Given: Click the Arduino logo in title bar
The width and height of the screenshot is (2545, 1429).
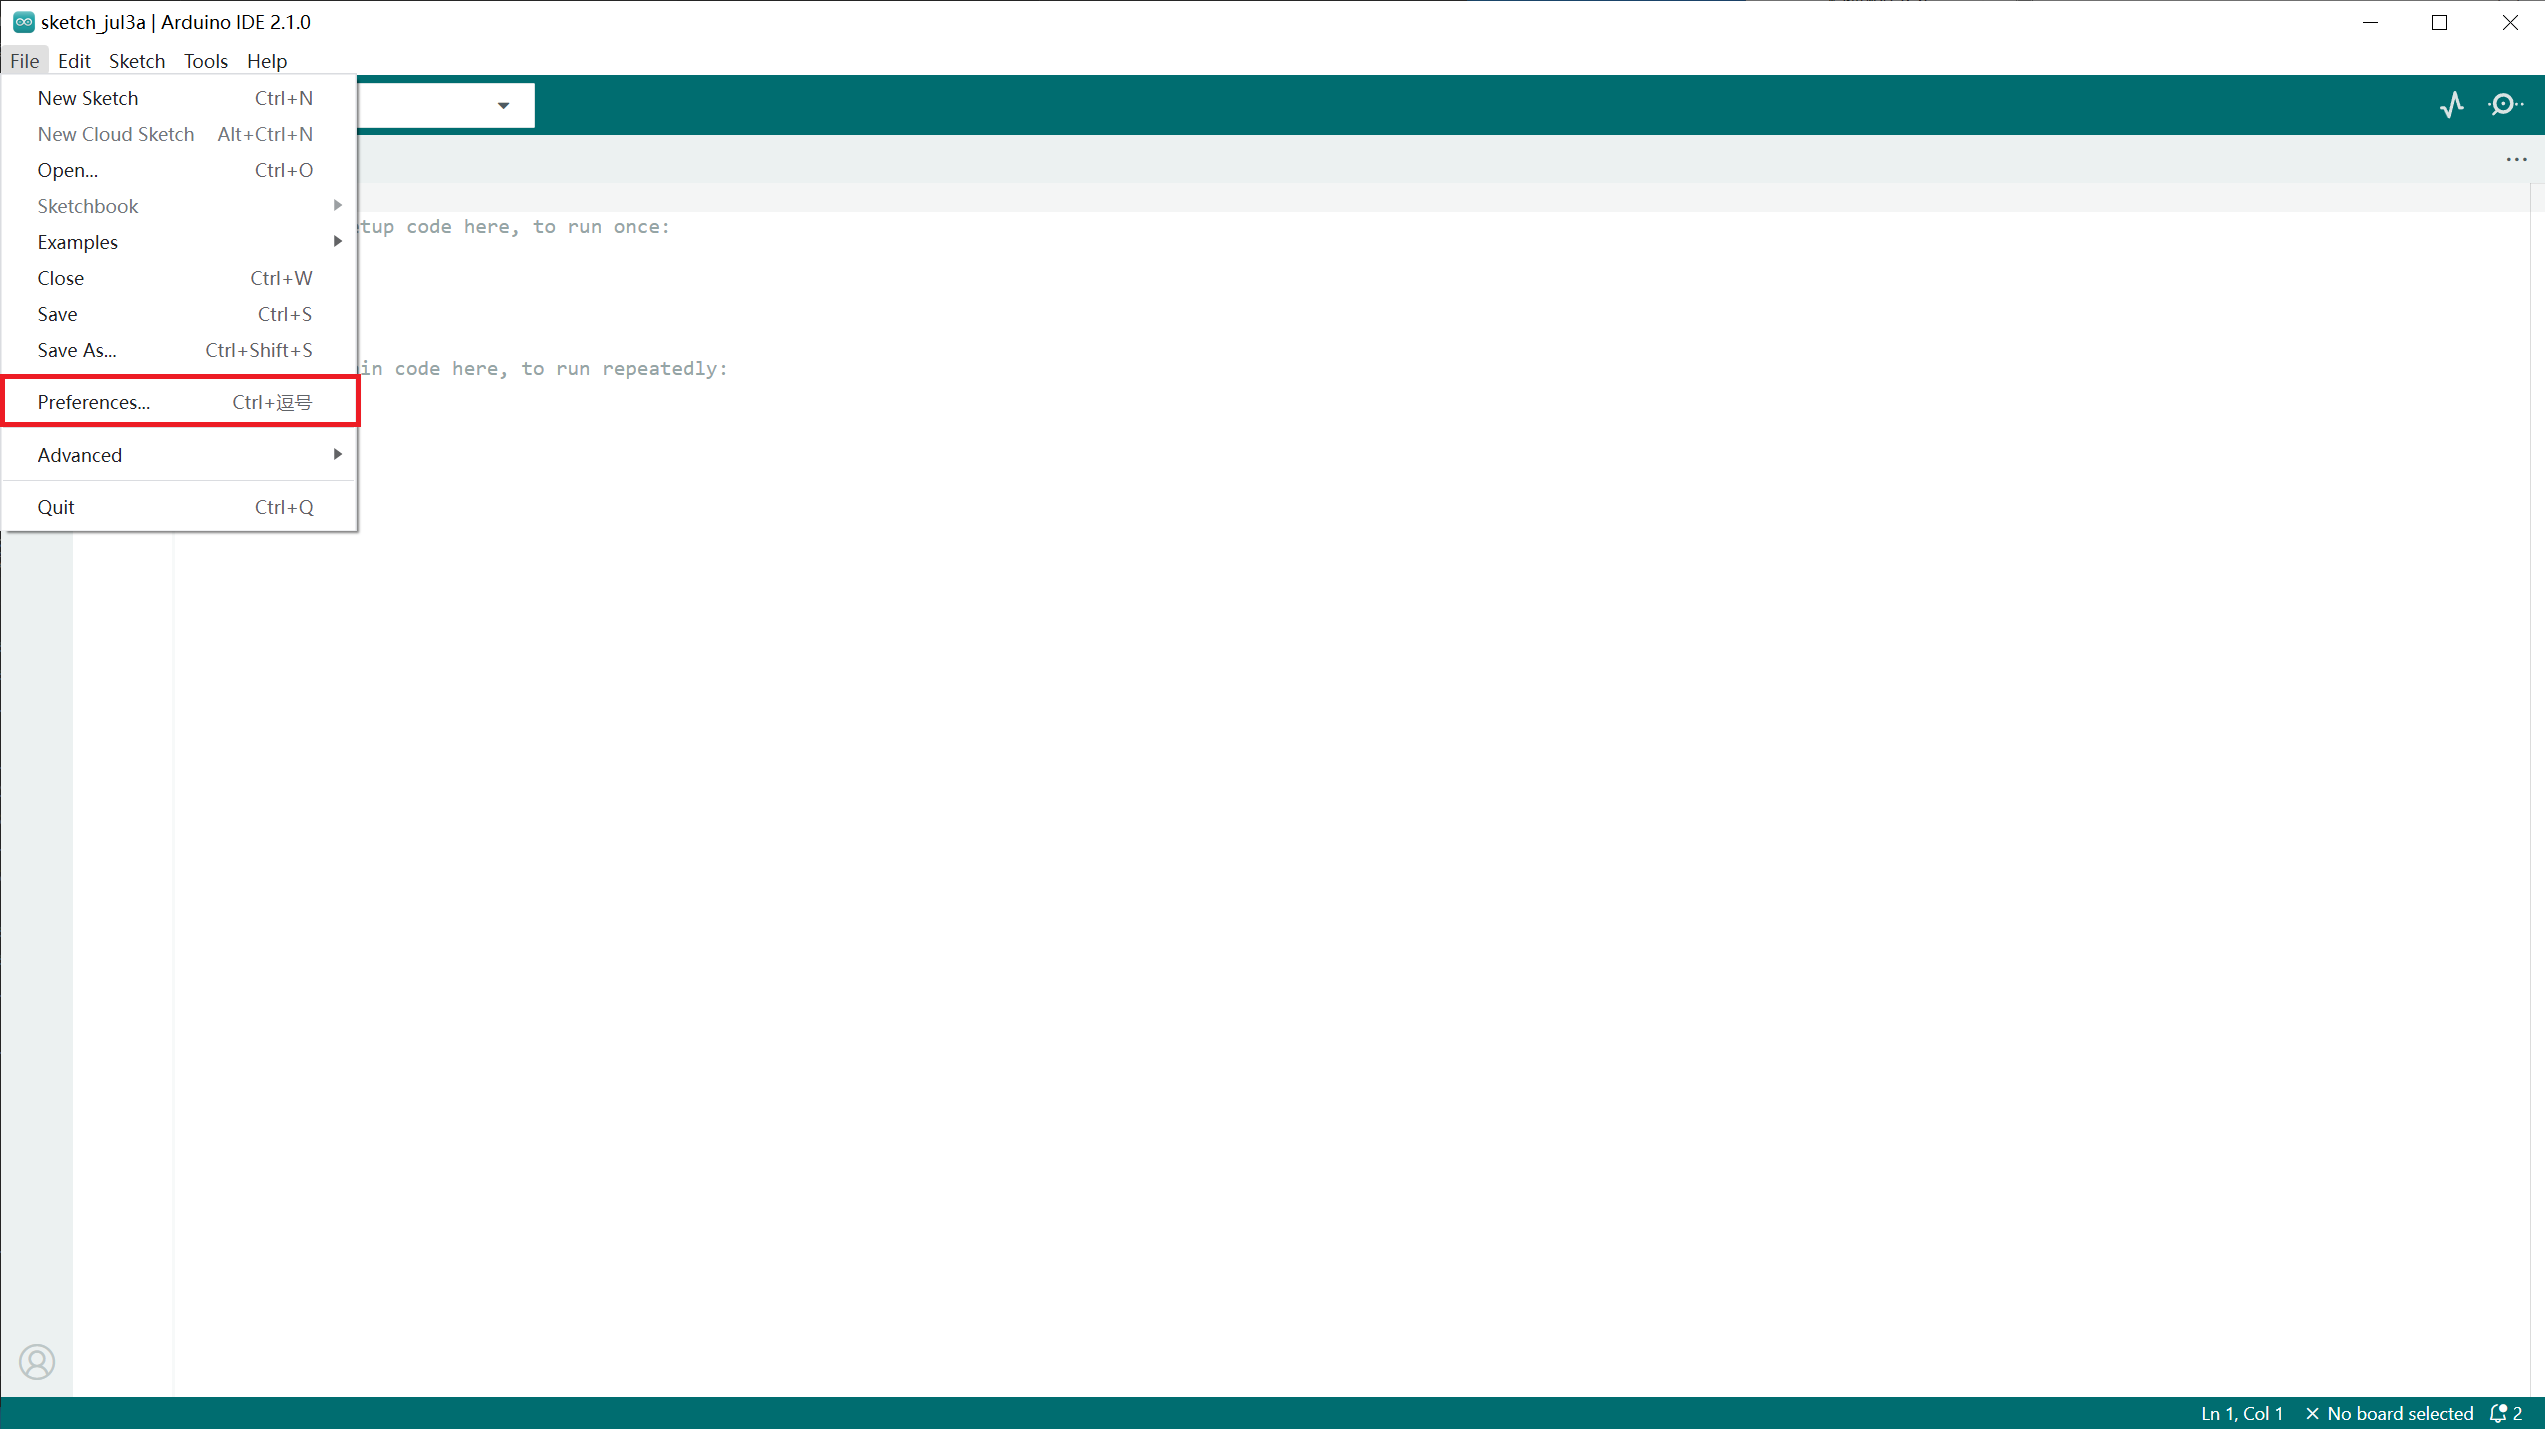Looking at the screenshot, I should pyautogui.click(x=23, y=22).
